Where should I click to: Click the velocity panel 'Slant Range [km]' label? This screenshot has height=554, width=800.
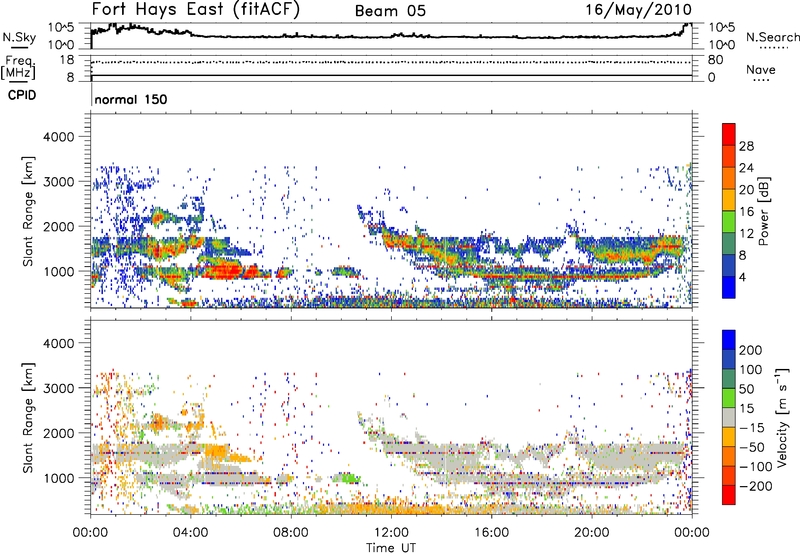click(x=28, y=417)
